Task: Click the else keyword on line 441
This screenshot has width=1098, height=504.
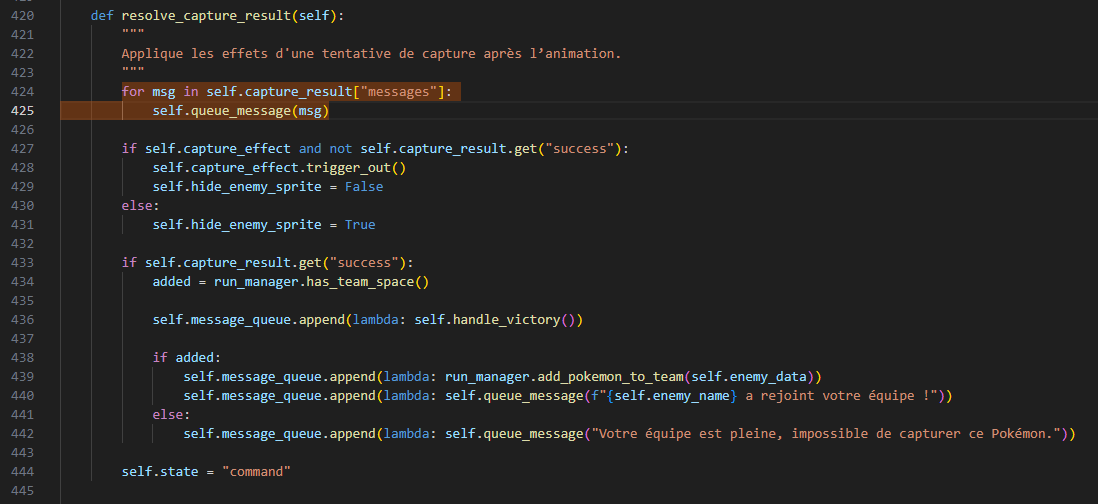Action: click(167, 415)
